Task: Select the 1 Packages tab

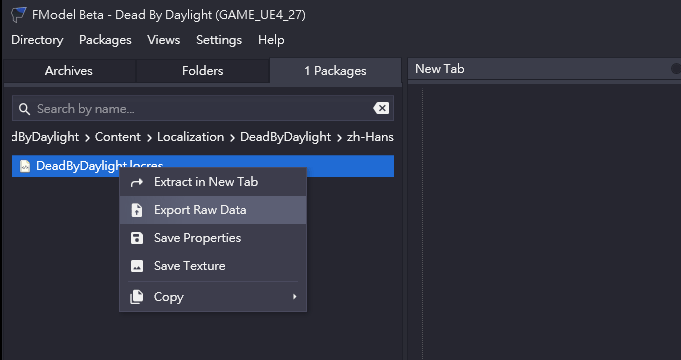Action: (335, 71)
